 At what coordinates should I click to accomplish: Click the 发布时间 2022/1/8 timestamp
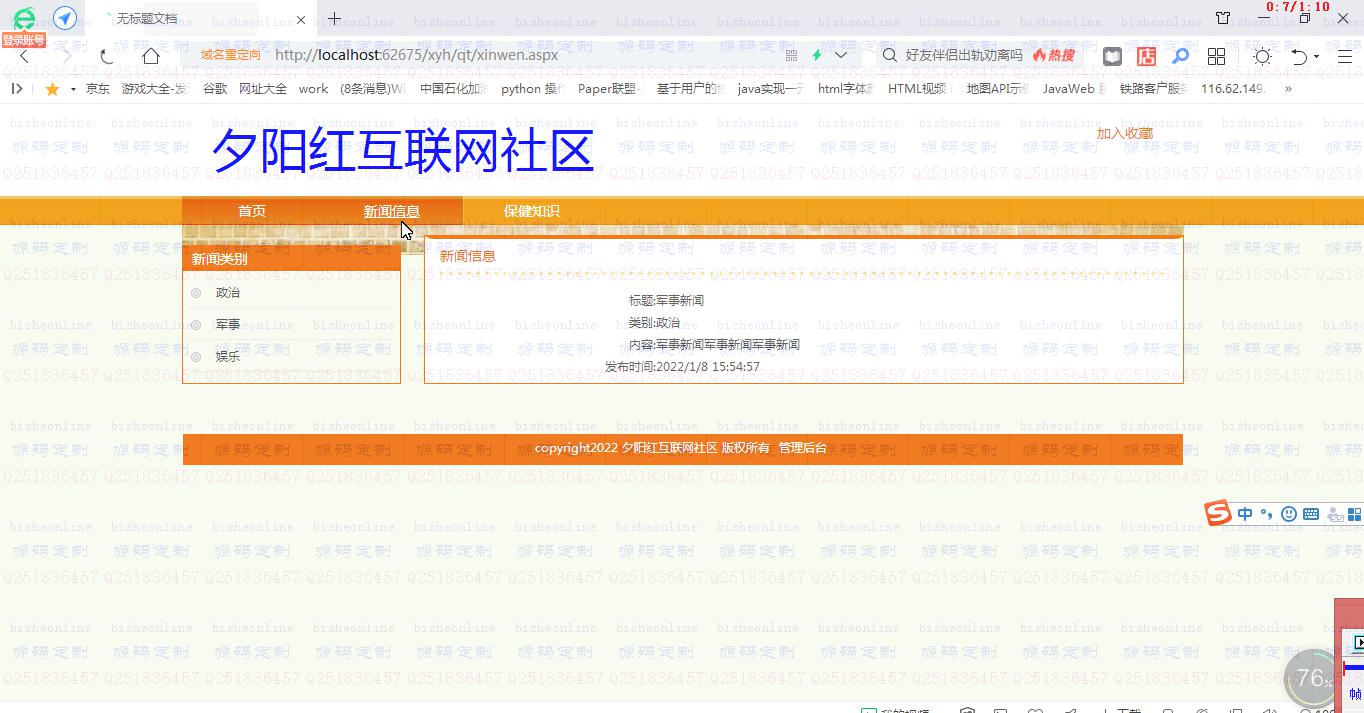pos(682,367)
